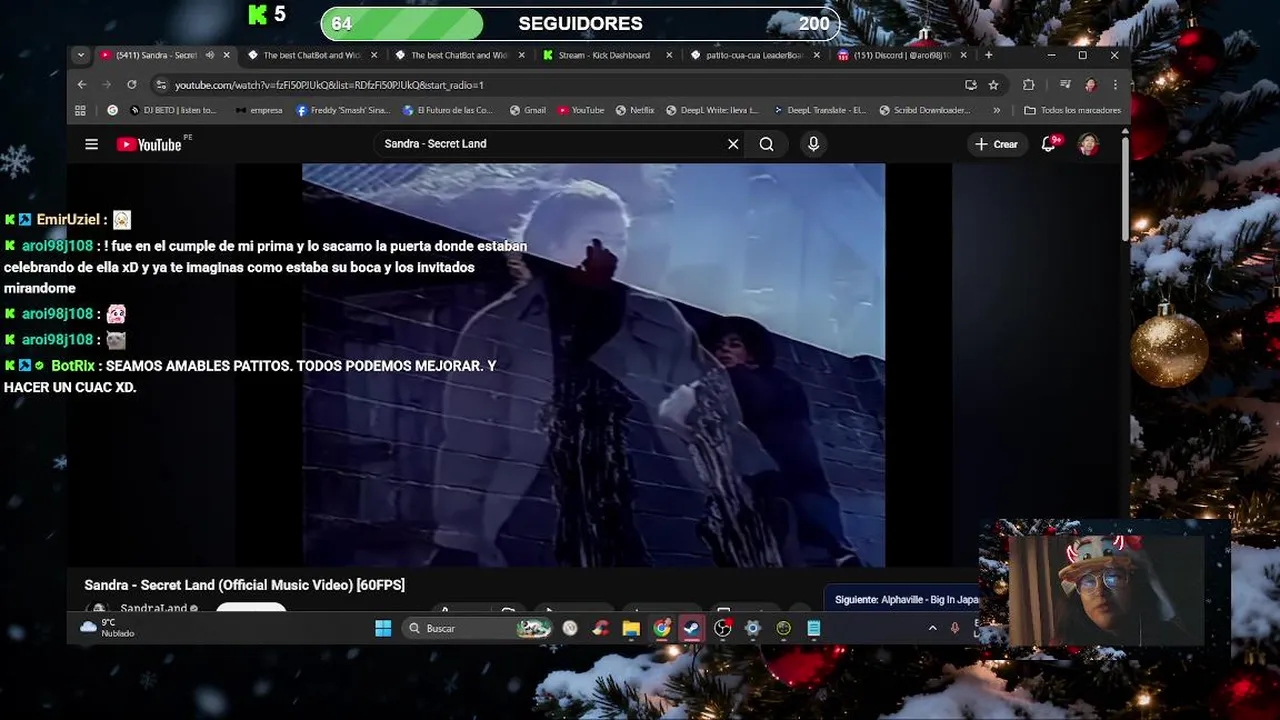Open Chrome media controls icon
The height and width of the screenshot is (720, 1280).
[x=1065, y=85]
